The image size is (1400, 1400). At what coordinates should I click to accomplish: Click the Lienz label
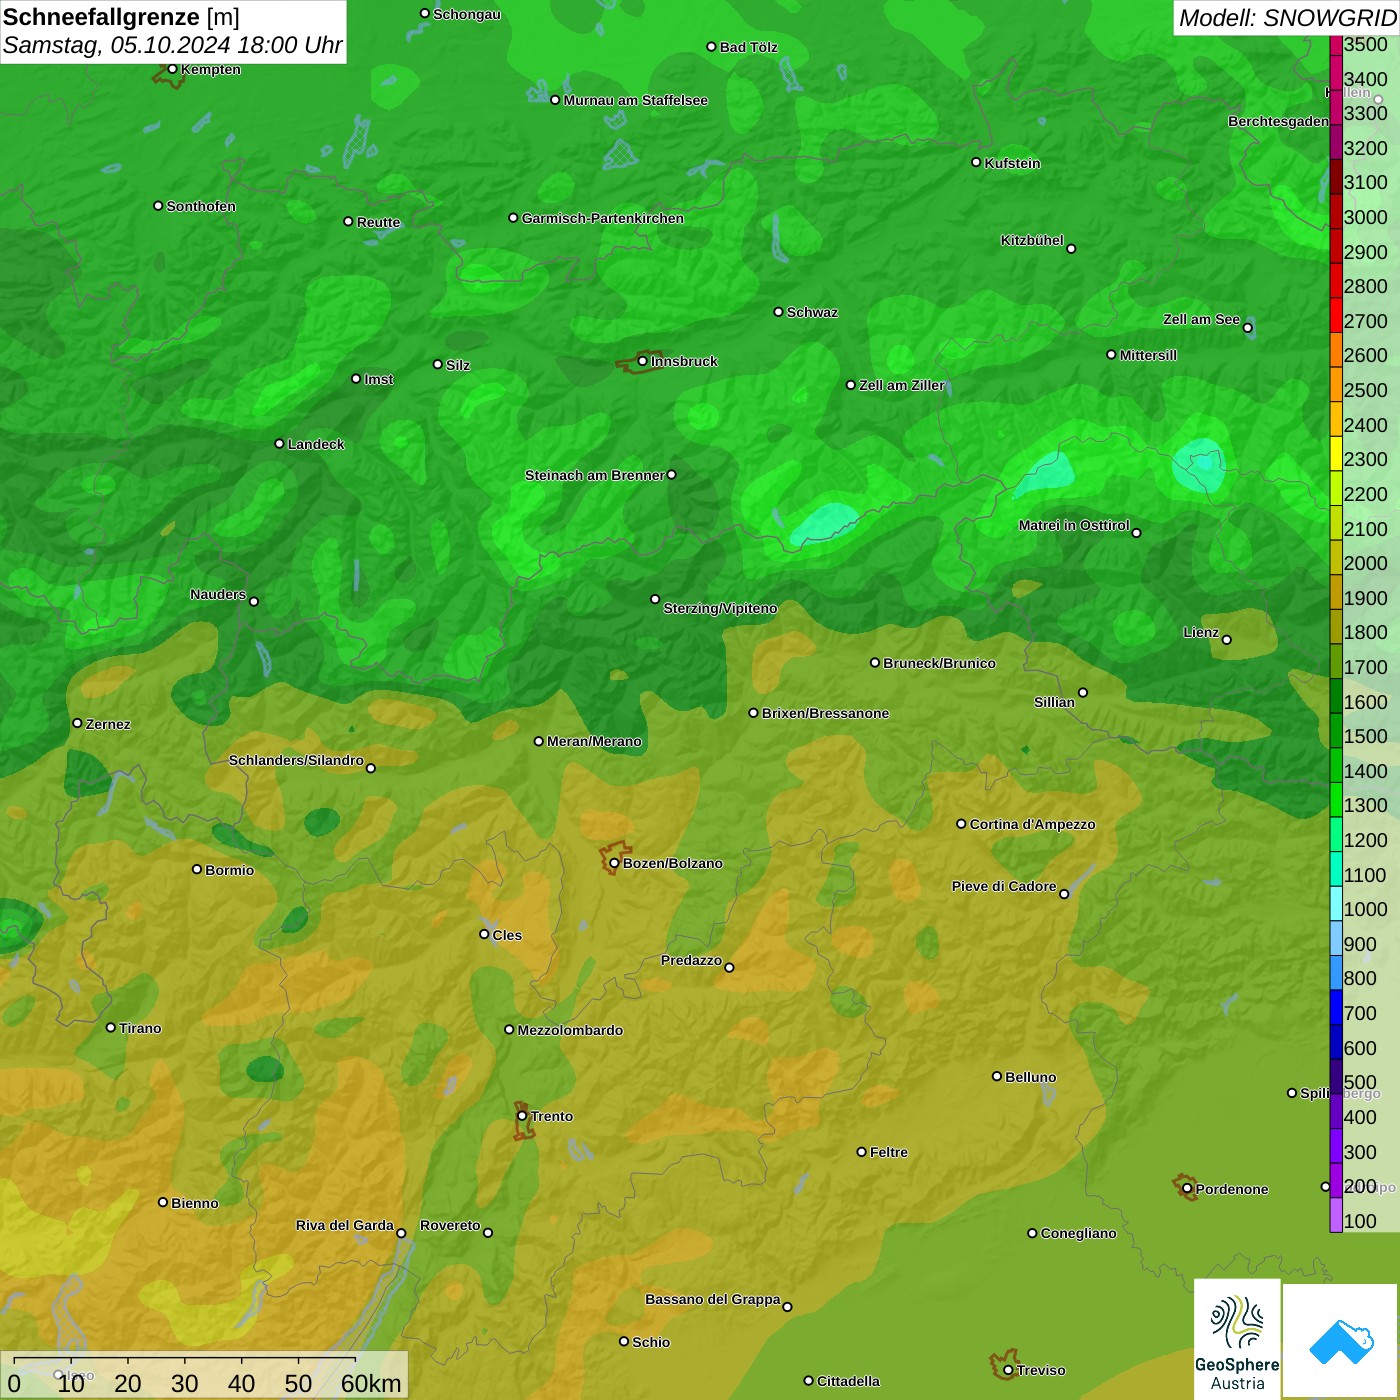1201,632
